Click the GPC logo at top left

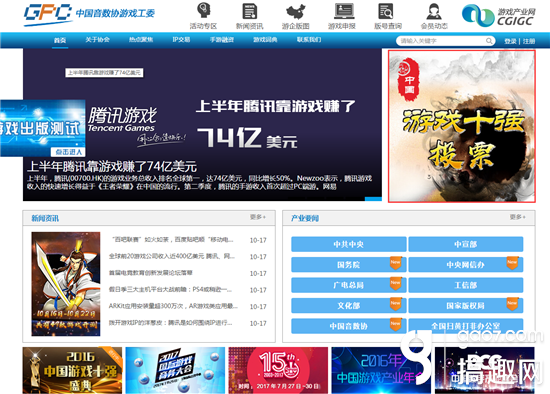[89, 14]
